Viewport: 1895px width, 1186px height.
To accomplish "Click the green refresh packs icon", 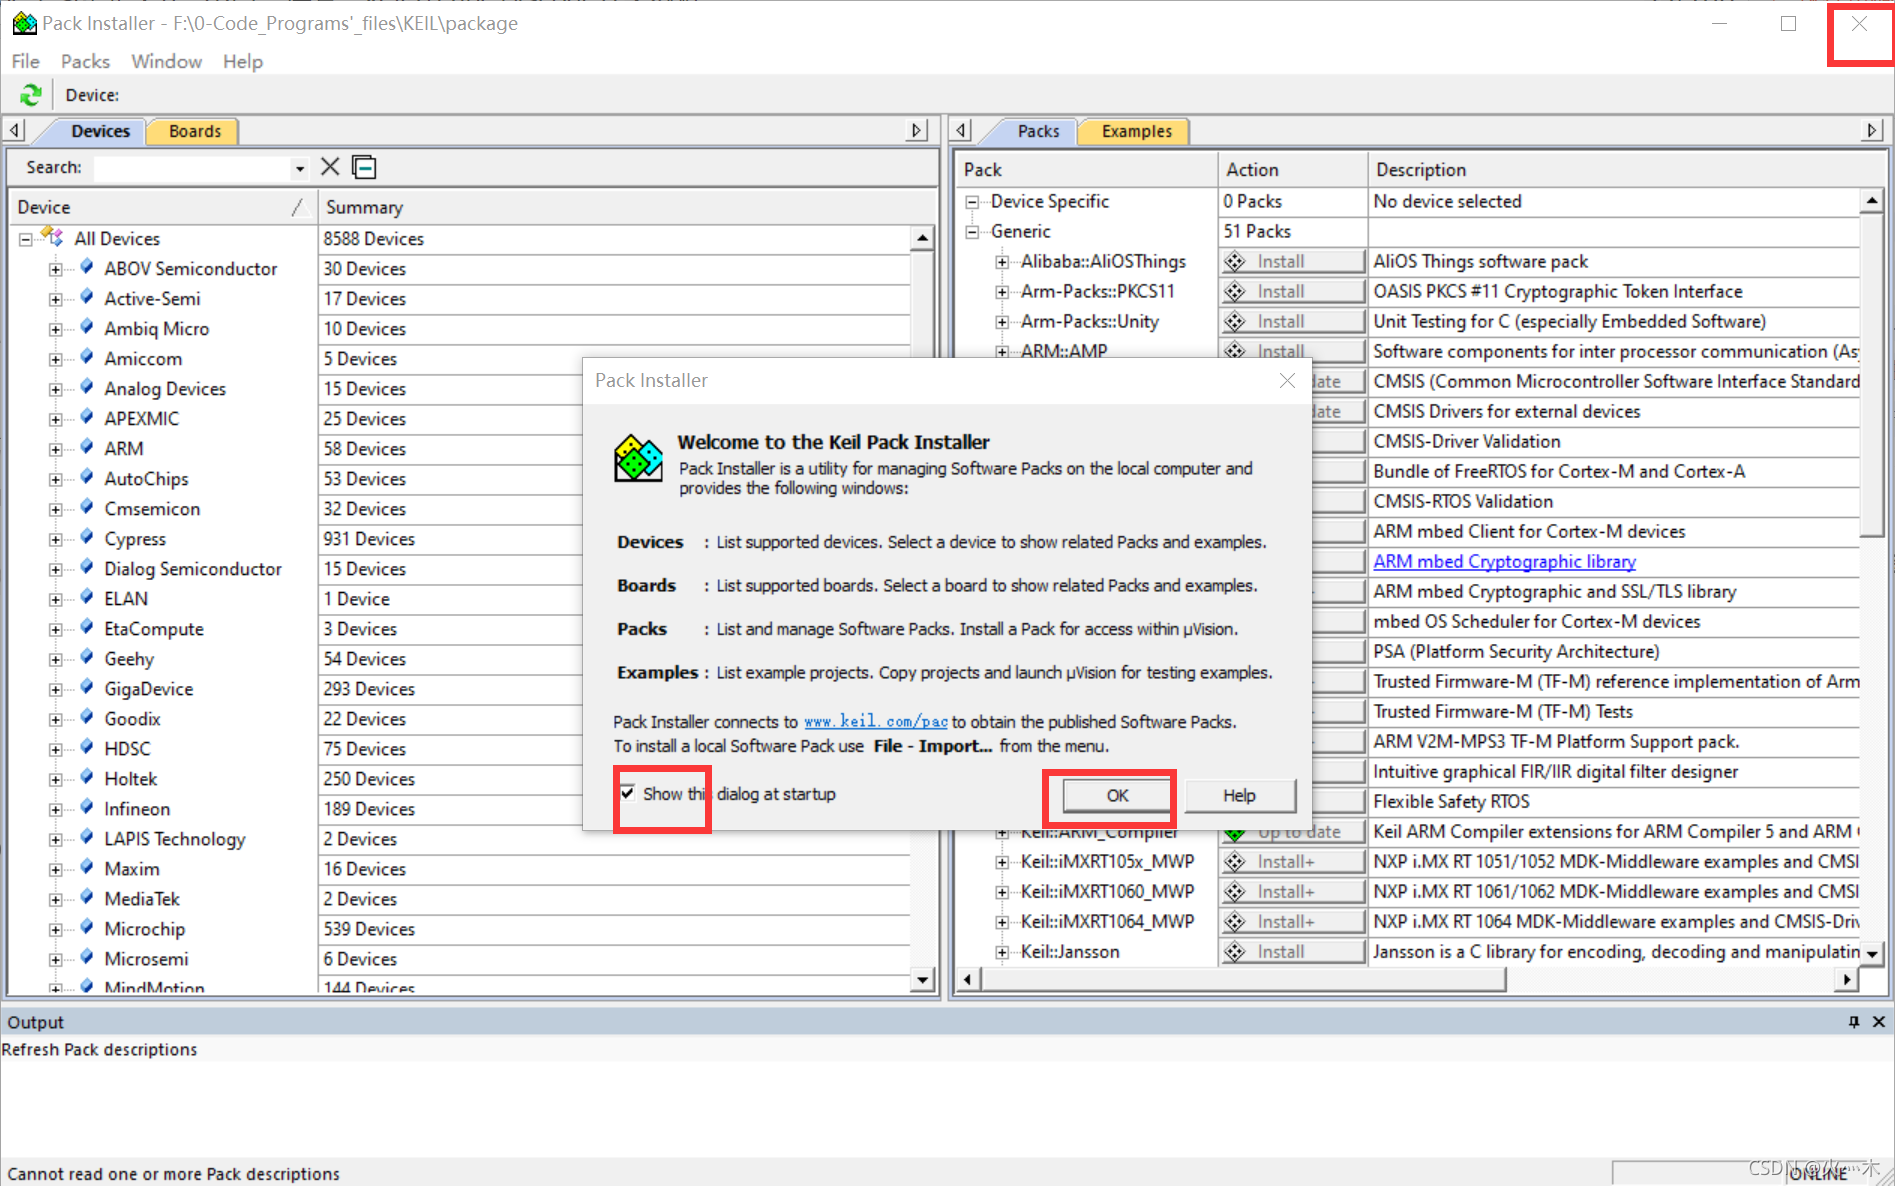I will pos(31,95).
